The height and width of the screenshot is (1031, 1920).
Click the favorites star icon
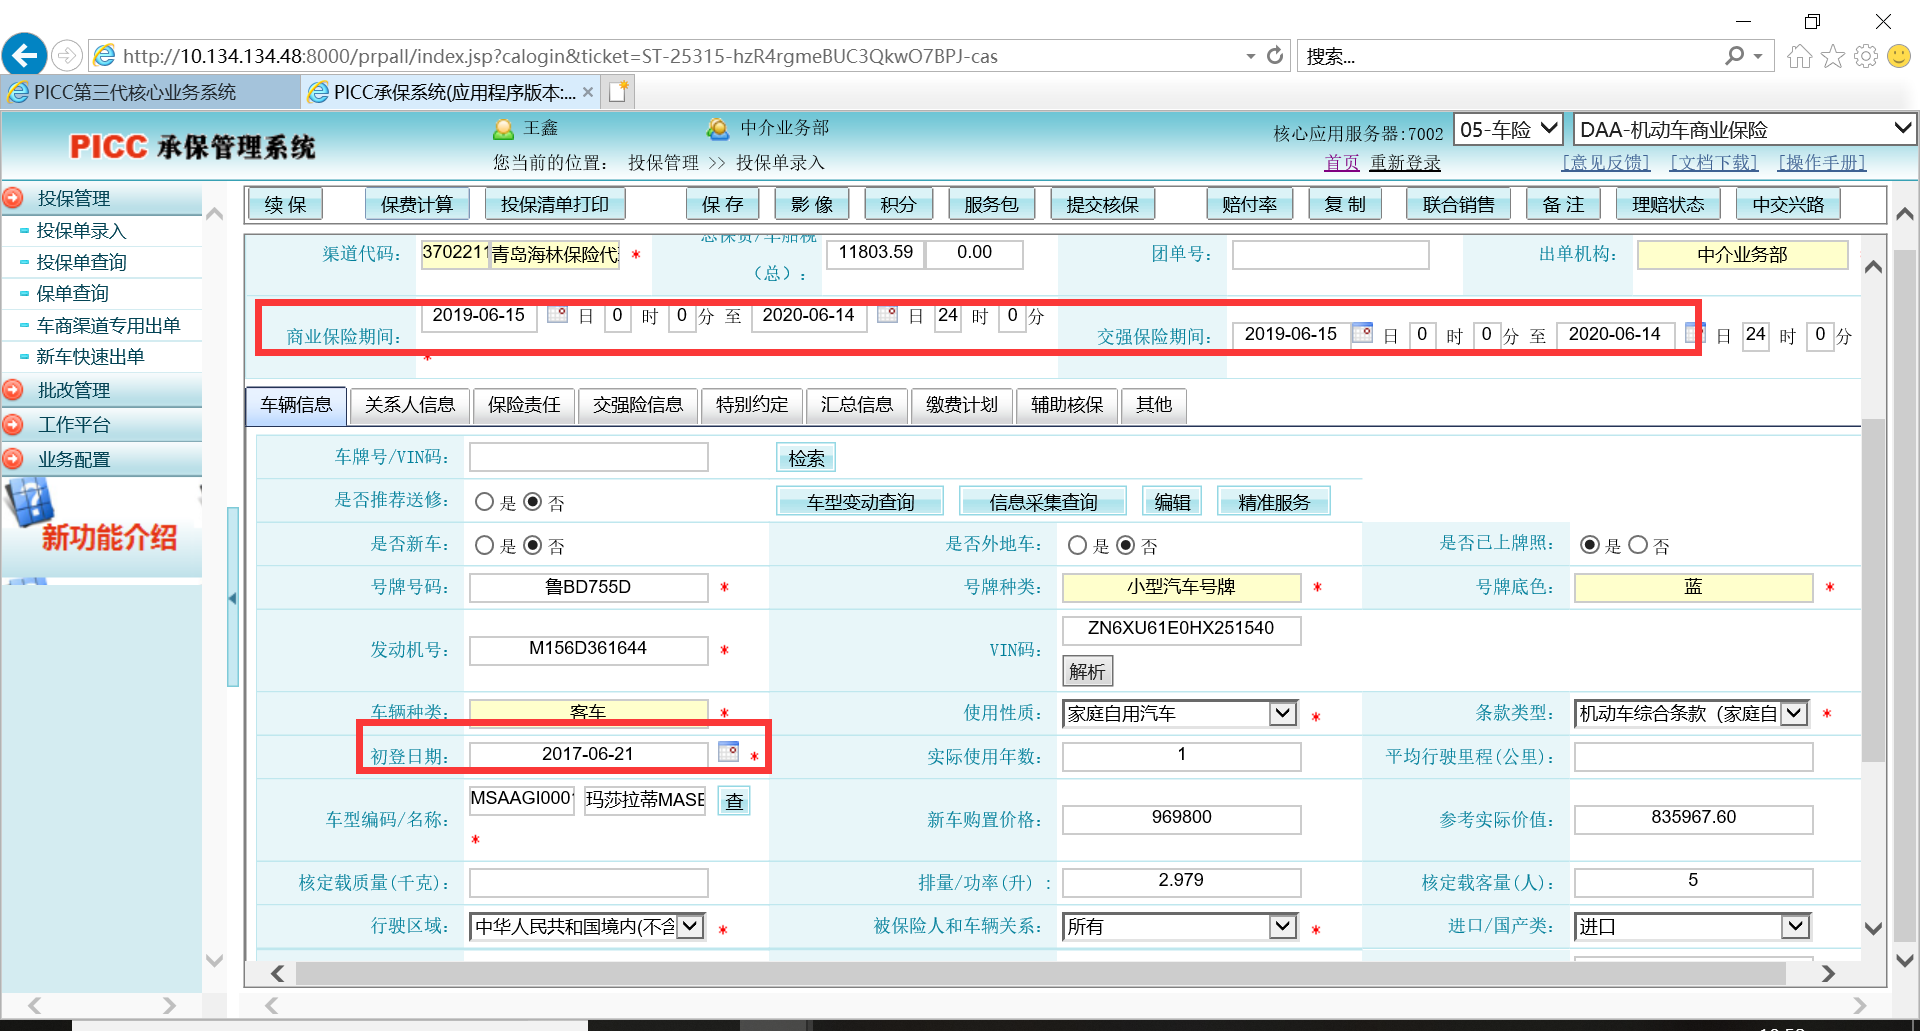point(1832,56)
